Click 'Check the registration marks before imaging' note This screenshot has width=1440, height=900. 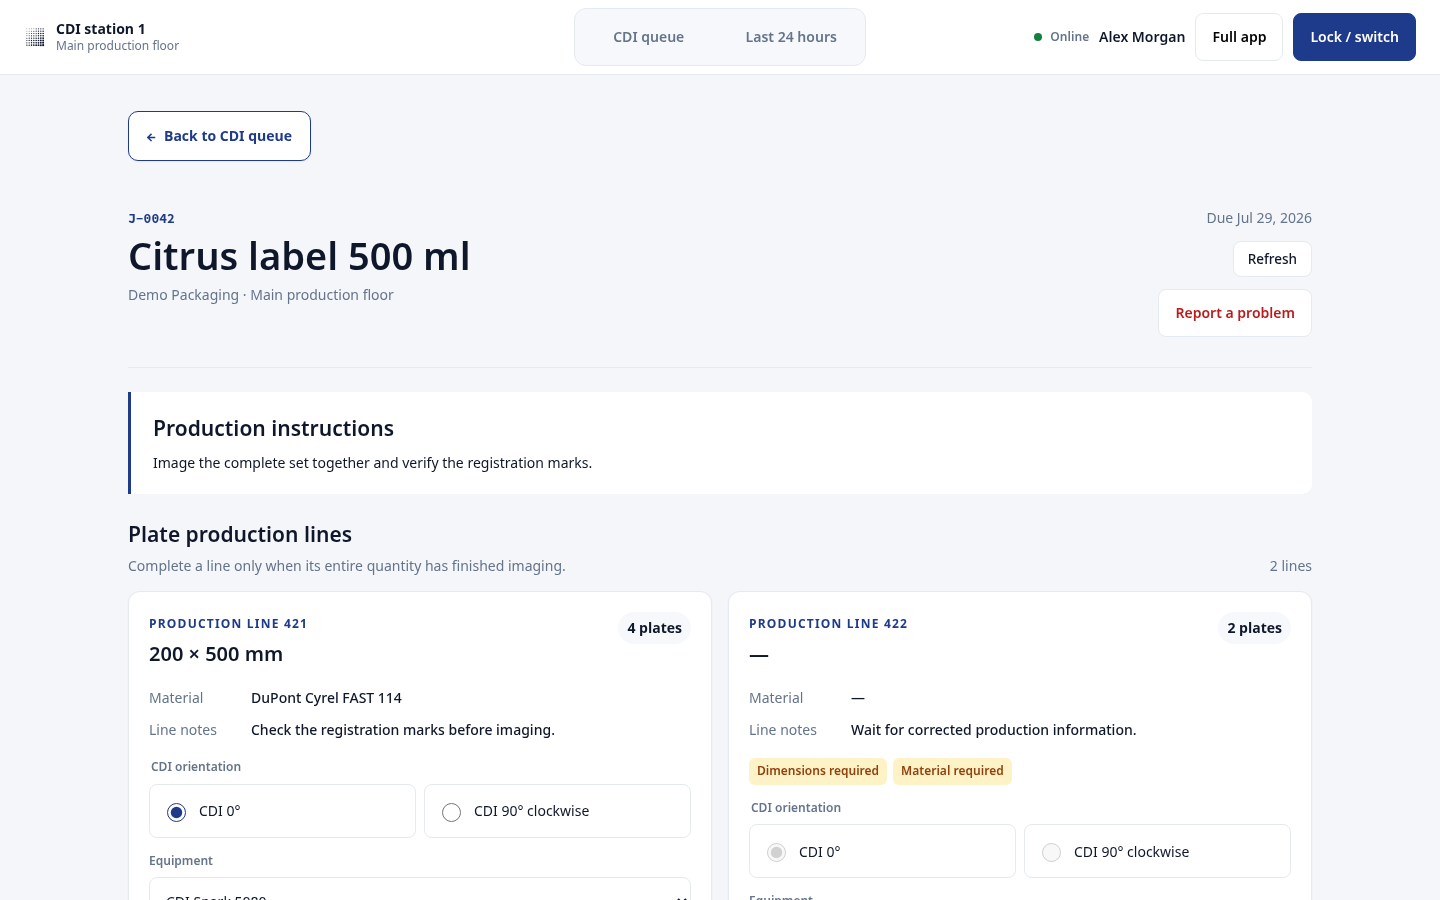(x=403, y=730)
